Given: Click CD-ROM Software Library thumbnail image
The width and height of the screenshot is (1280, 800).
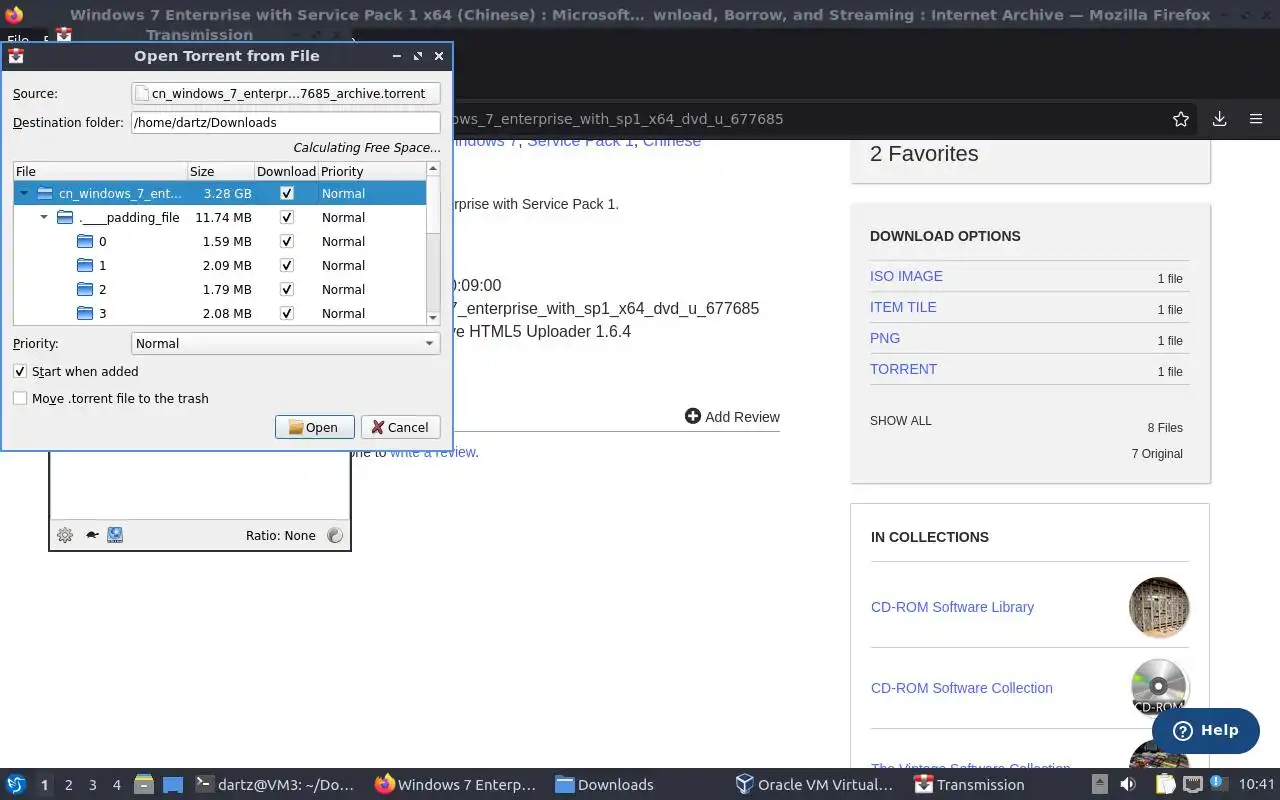Looking at the screenshot, I should (1159, 607).
